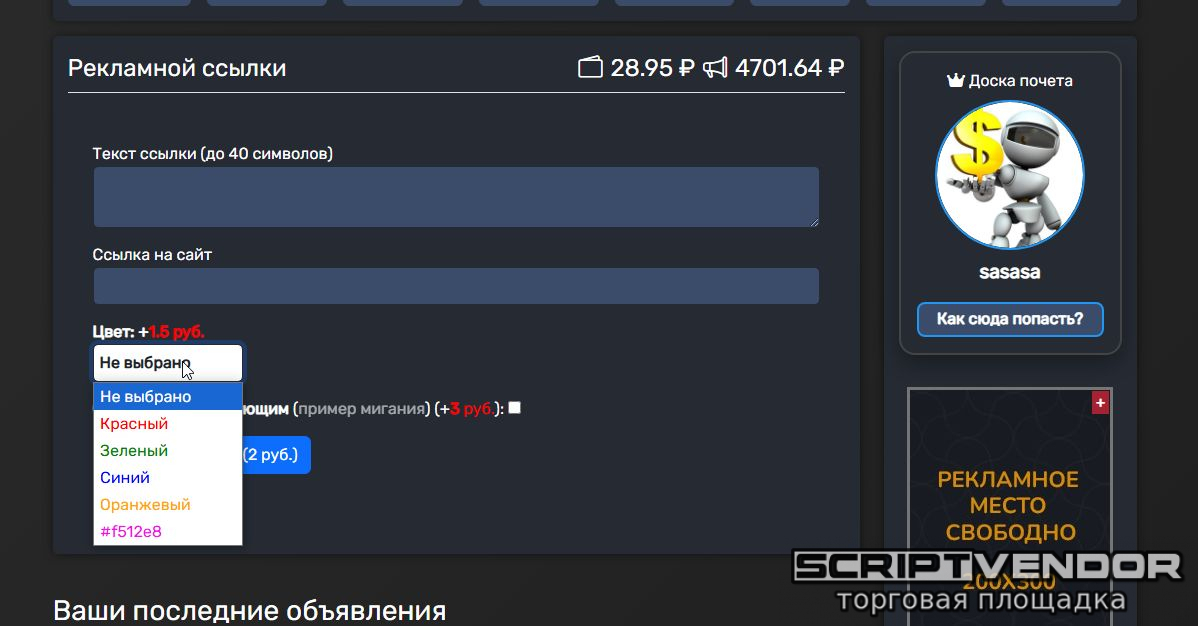Screen dimensions: 1198x626
Task: Click the megaphone advertising balance icon
Action: [715, 68]
